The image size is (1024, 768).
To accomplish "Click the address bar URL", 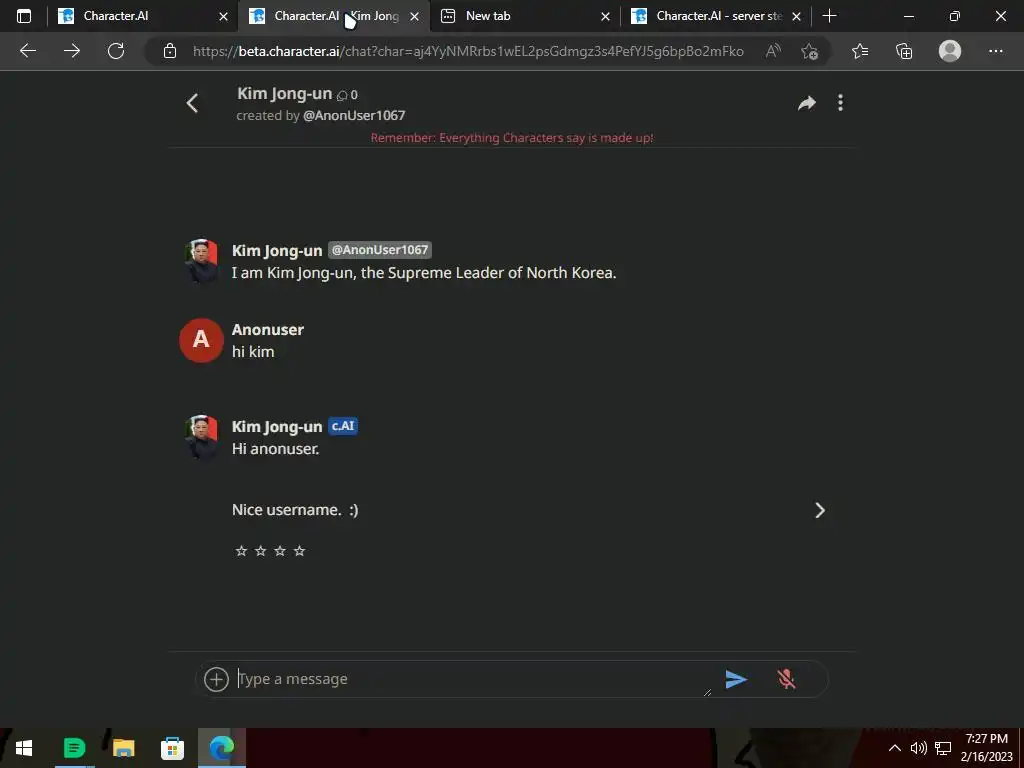I will 468,51.
